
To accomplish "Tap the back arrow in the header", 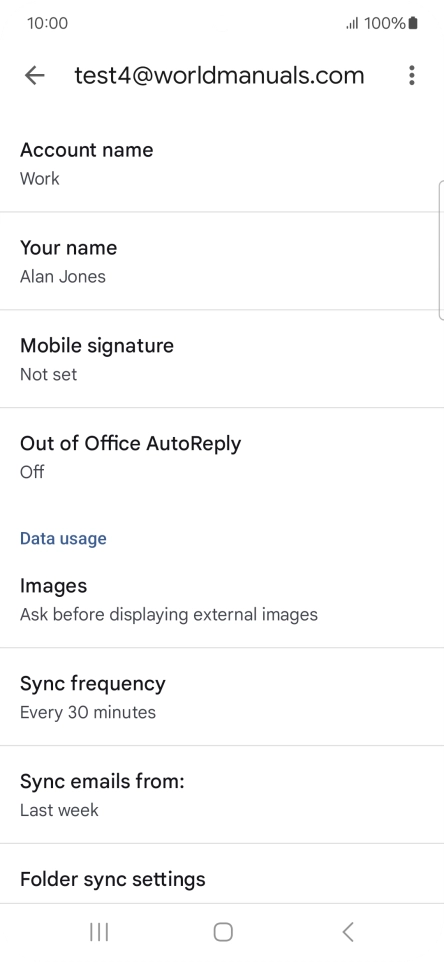I will 34,75.
